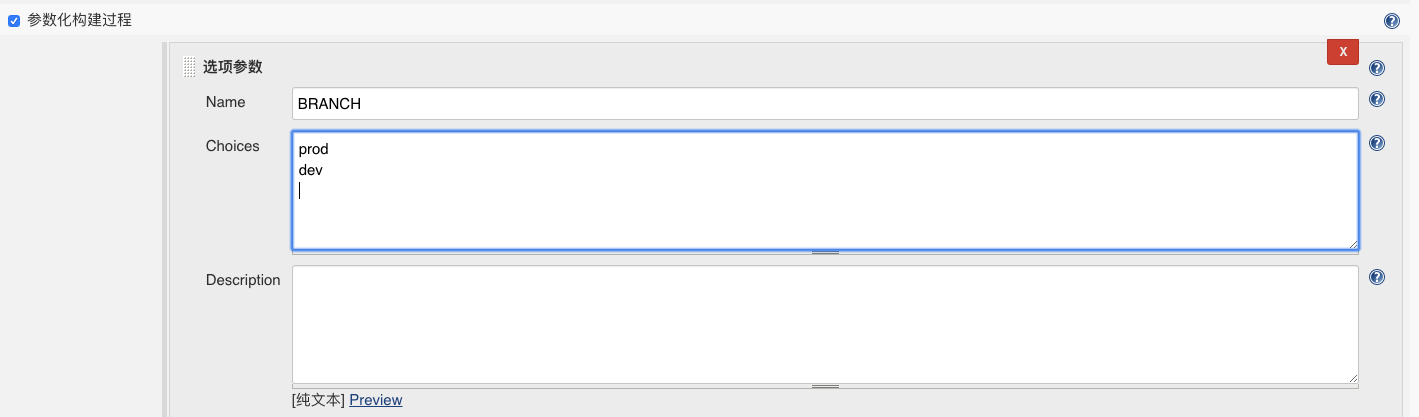Image resolution: width=1419 pixels, height=417 pixels.
Task: Place cursor on the dev line
Action: (311, 171)
